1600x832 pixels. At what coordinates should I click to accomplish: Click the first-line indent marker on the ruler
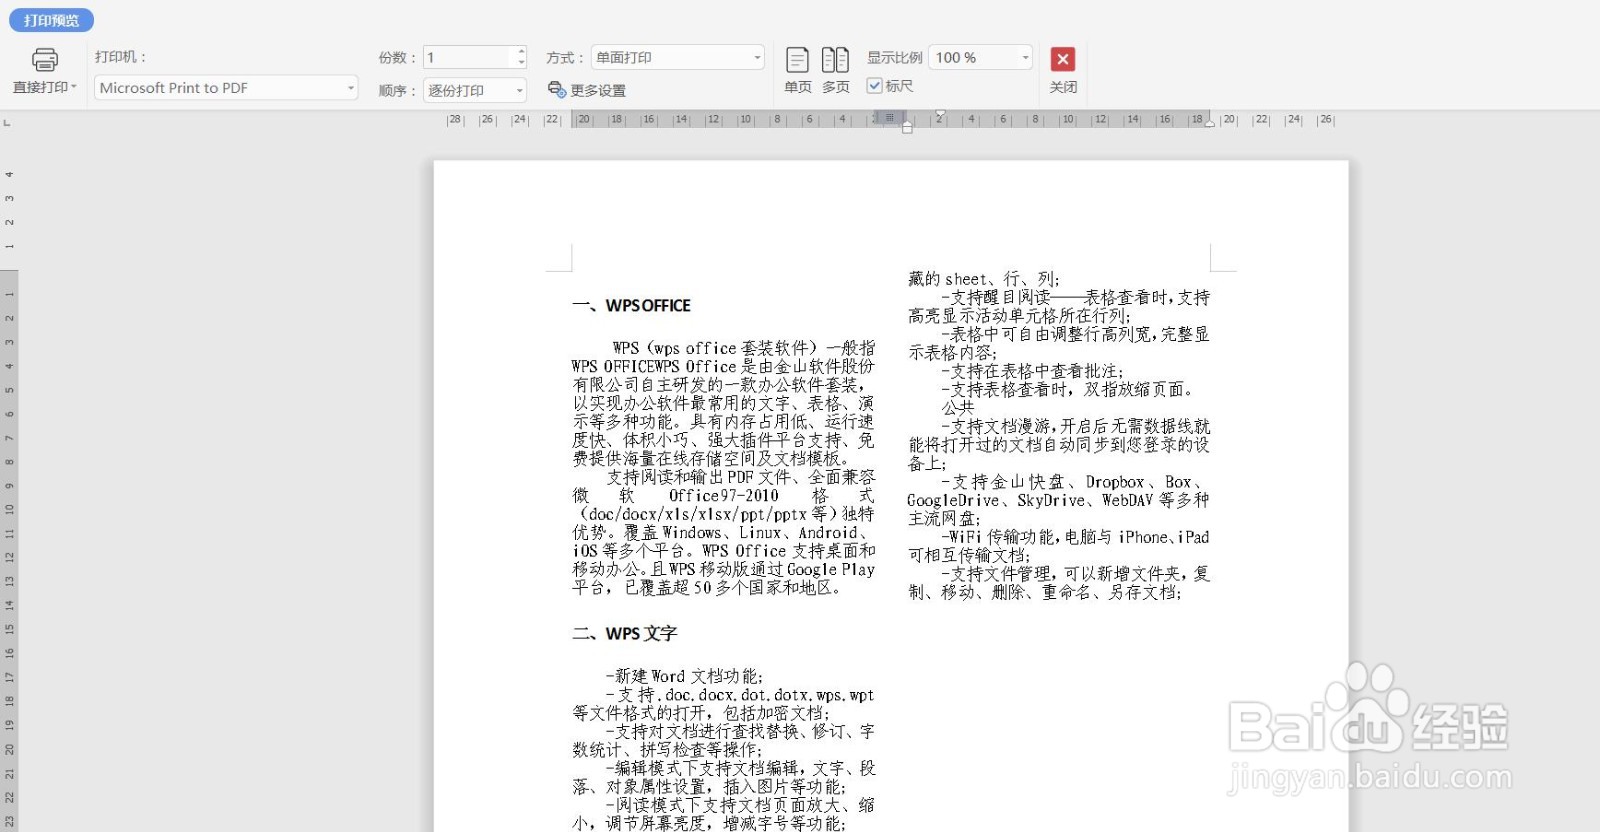pyautogui.click(x=940, y=115)
